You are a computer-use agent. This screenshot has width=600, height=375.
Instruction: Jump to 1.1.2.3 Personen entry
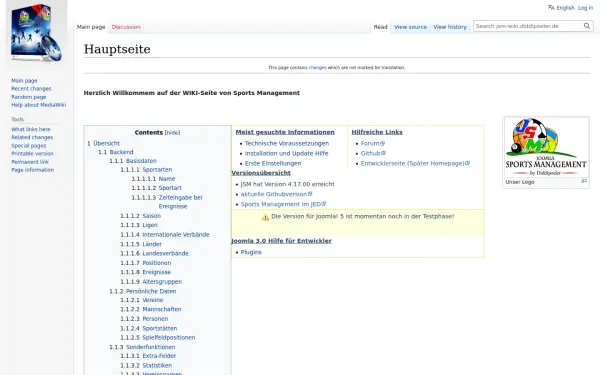click(144, 319)
